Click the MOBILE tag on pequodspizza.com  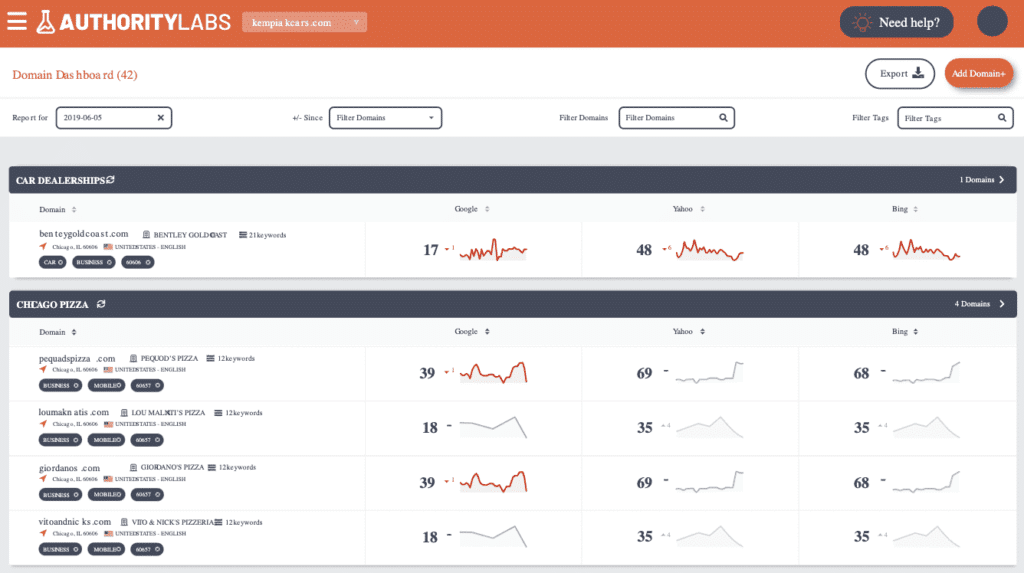click(106, 385)
